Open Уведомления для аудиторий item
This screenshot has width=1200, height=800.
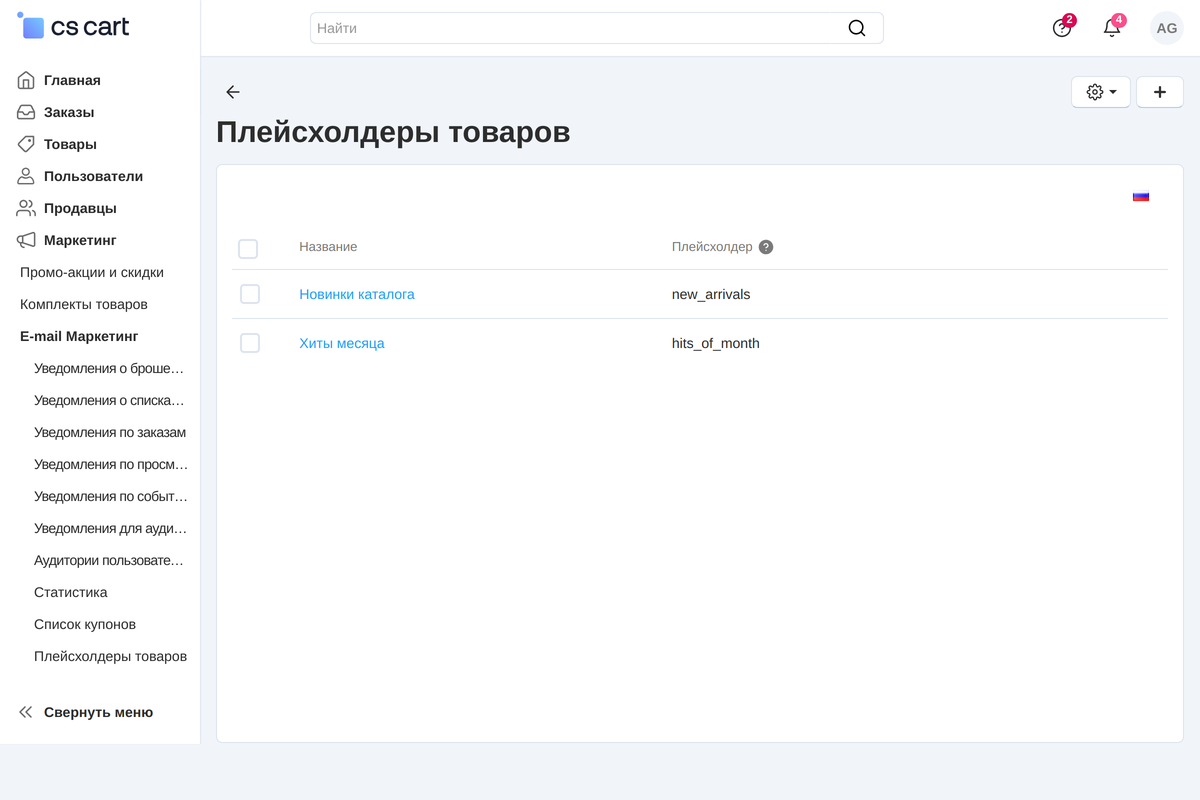point(110,528)
